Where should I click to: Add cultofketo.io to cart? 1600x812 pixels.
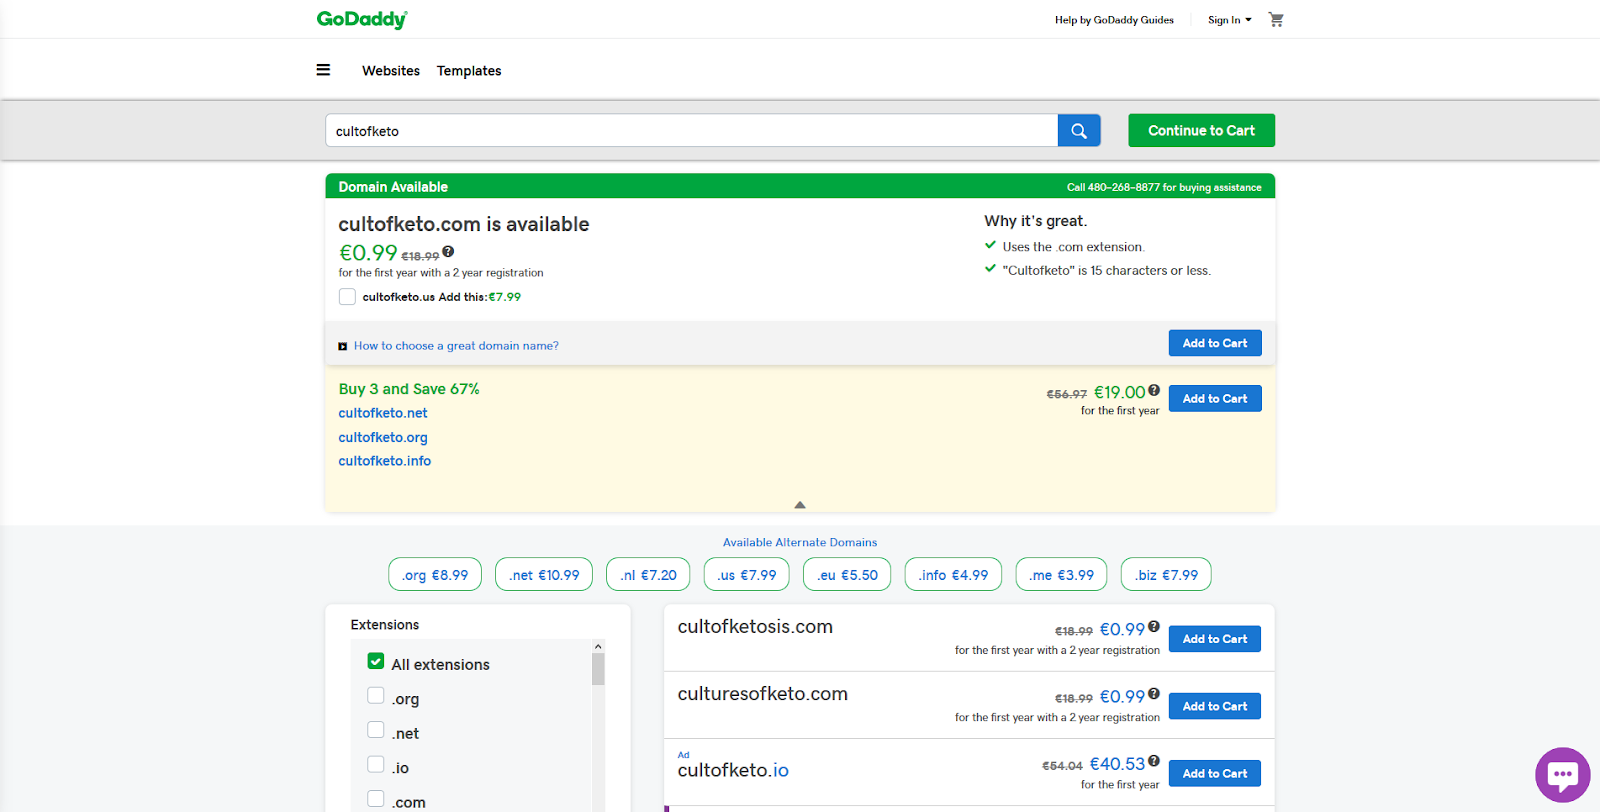1215,773
